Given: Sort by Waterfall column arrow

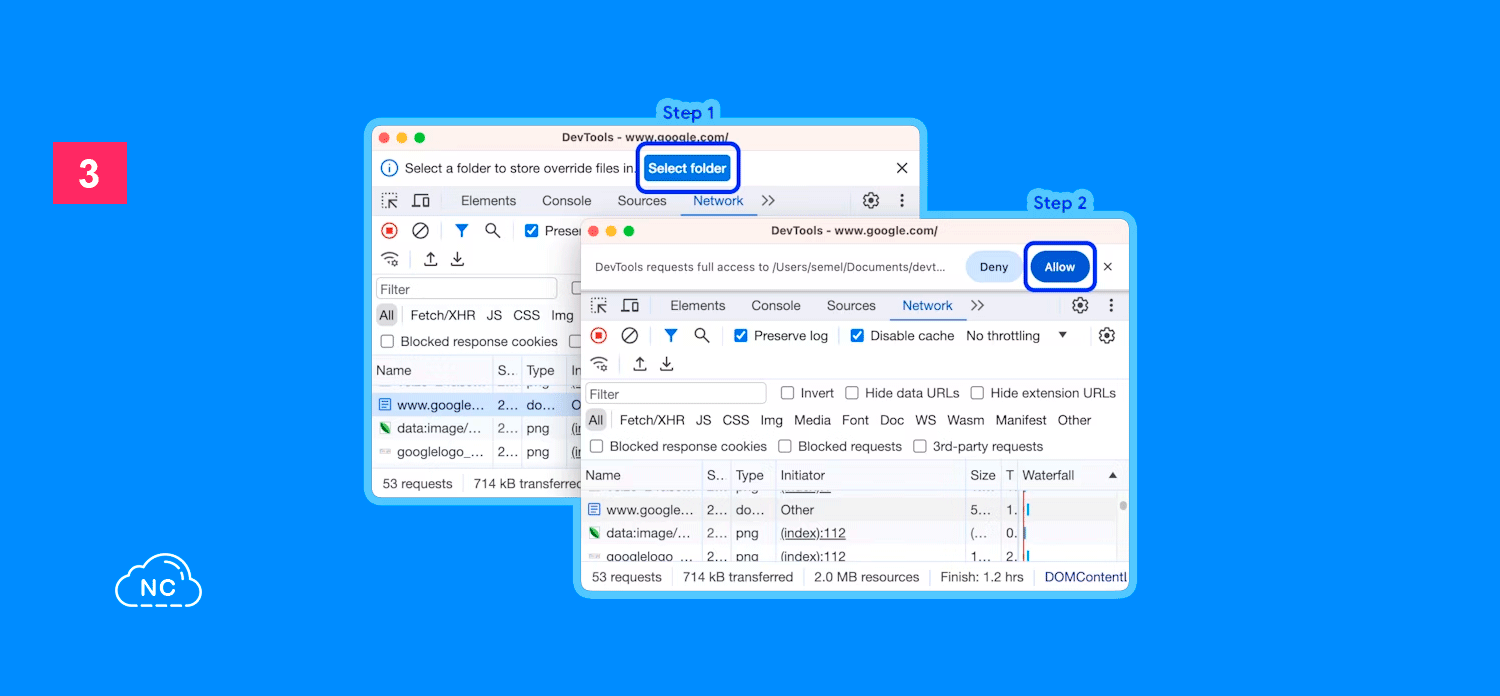Looking at the screenshot, I should (x=1113, y=476).
